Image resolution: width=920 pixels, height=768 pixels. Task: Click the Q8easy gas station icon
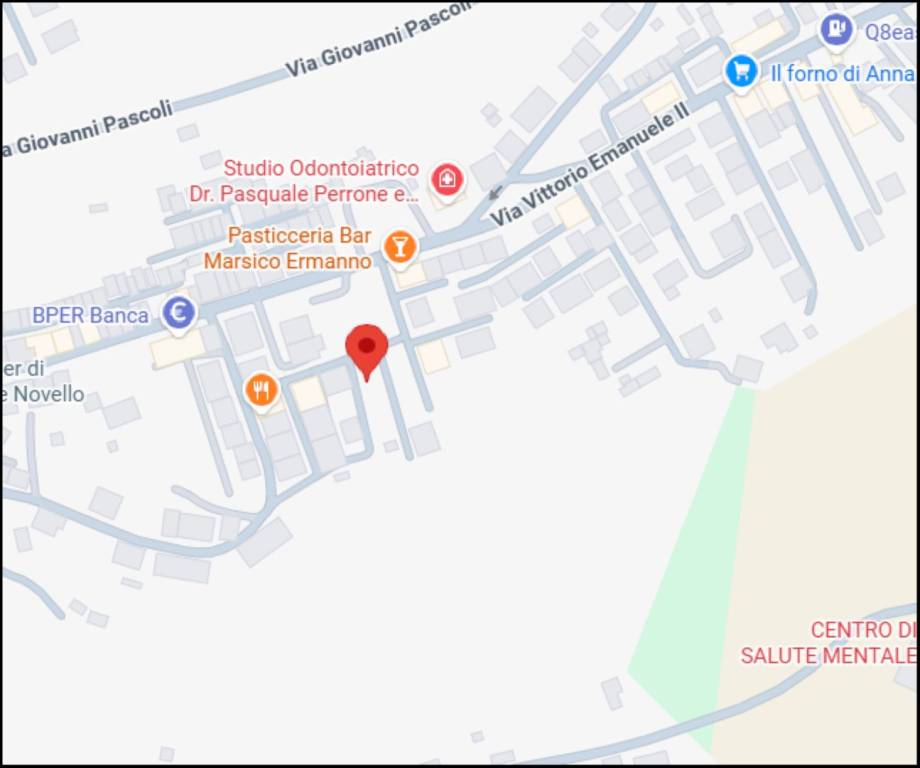836,28
